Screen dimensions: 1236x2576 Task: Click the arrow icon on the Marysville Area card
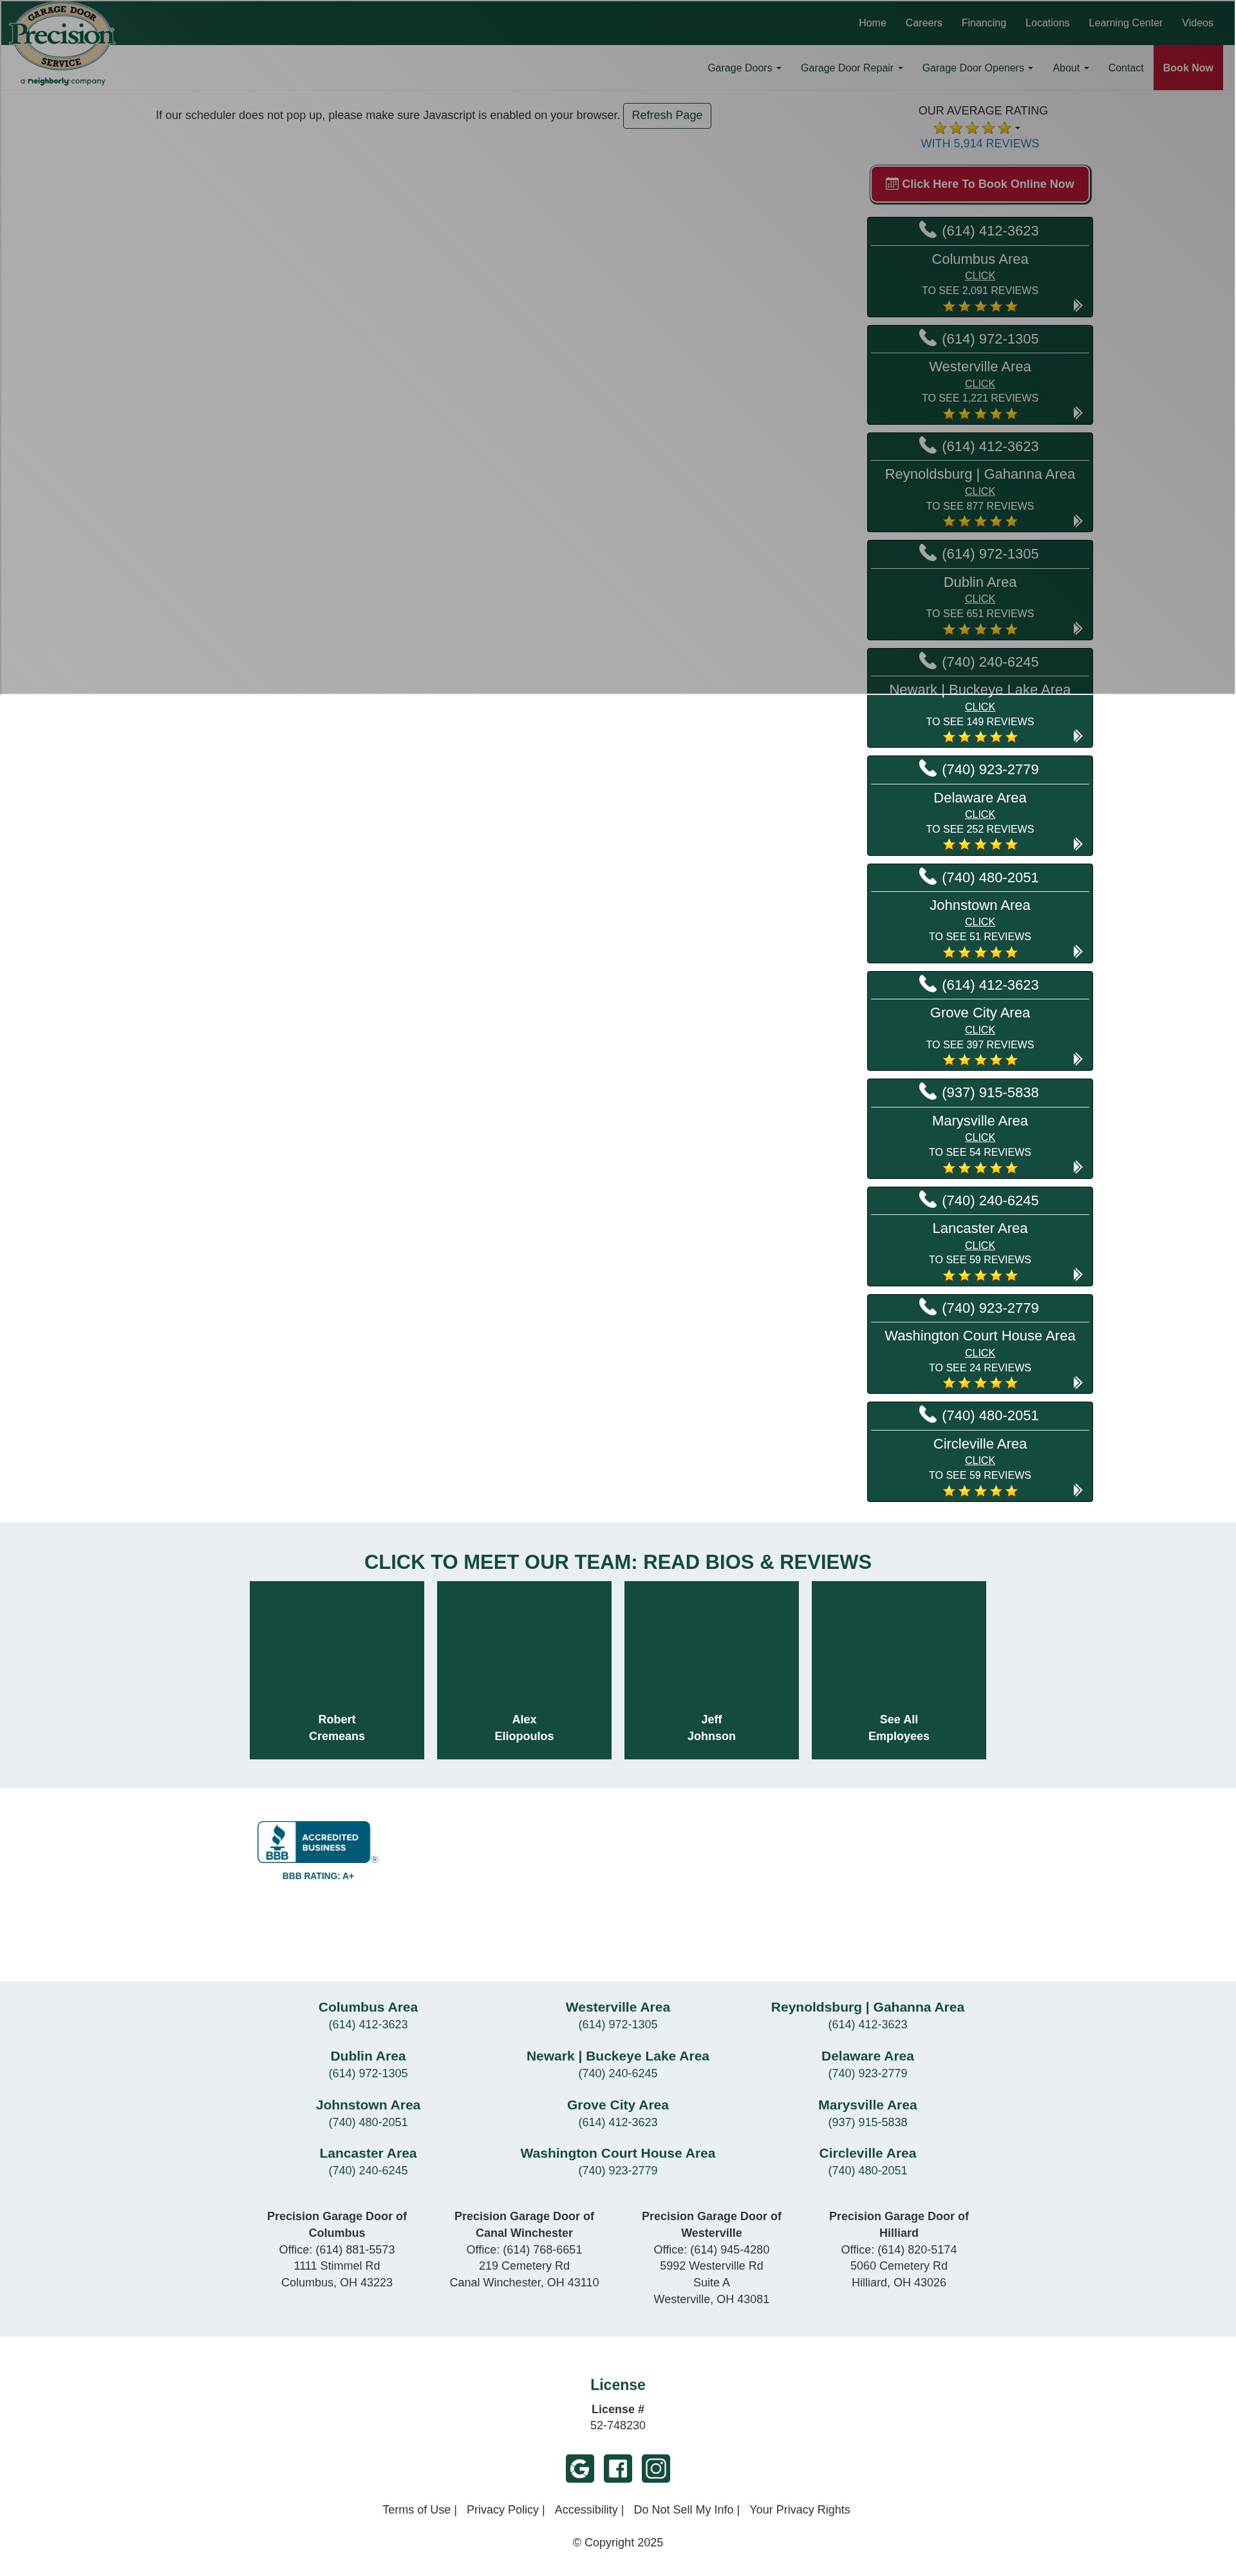pos(1078,1167)
